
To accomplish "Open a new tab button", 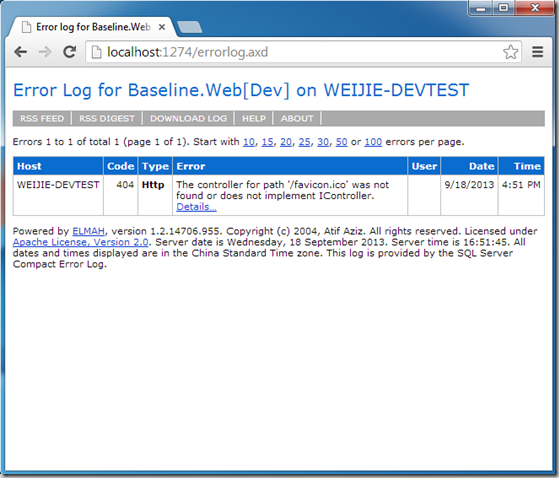I will click(190, 27).
